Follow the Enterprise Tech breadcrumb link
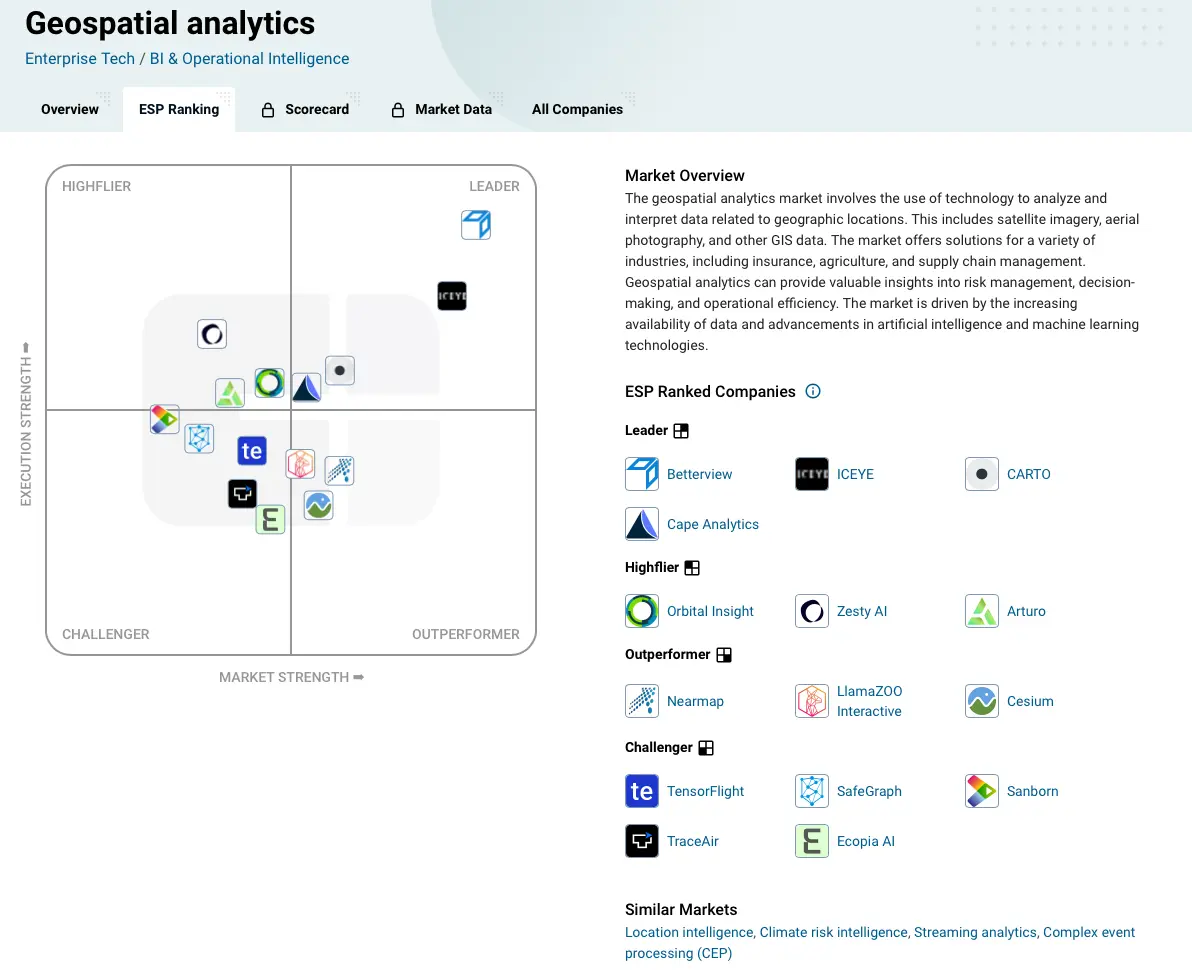Image resolution: width=1192 pixels, height=970 pixels. [80, 58]
